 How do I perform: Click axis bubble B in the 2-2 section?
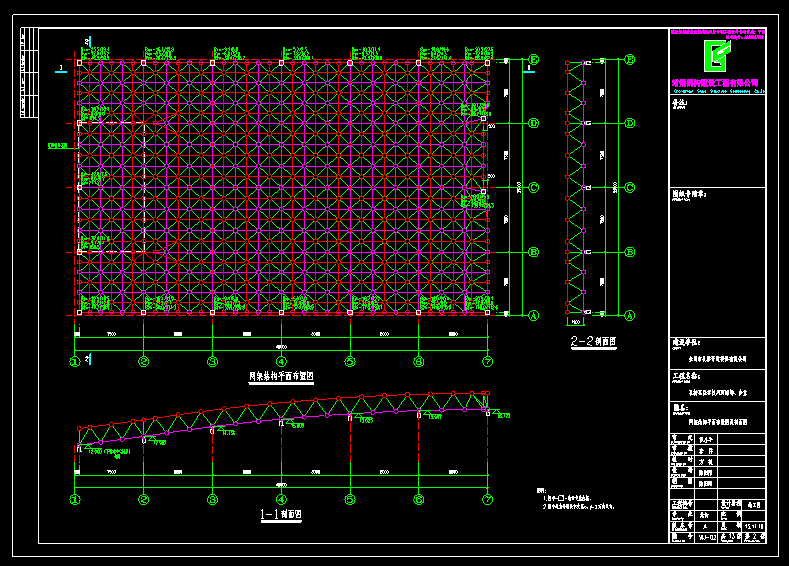pos(630,252)
